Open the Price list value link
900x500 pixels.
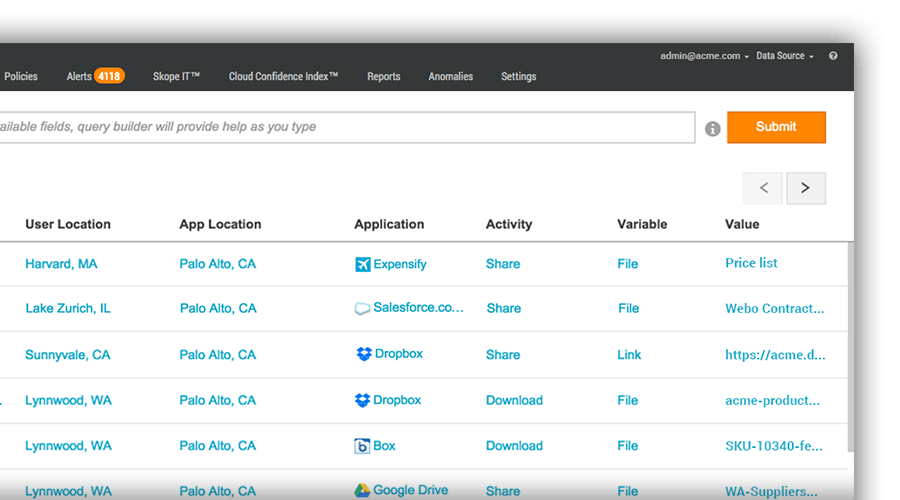pyautogui.click(x=751, y=263)
